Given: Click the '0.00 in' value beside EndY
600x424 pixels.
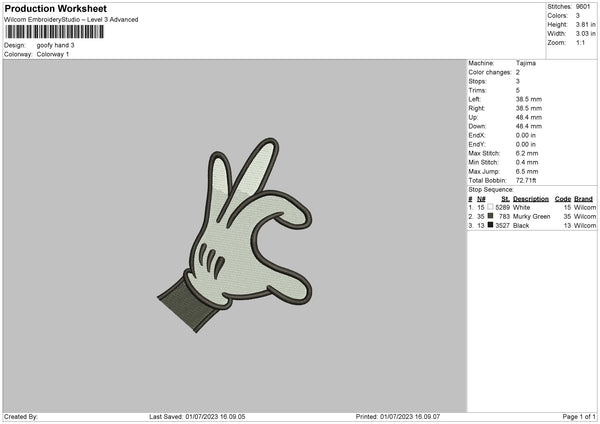Looking at the screenshot, I should pyautogui.click(x=526, y=144).
